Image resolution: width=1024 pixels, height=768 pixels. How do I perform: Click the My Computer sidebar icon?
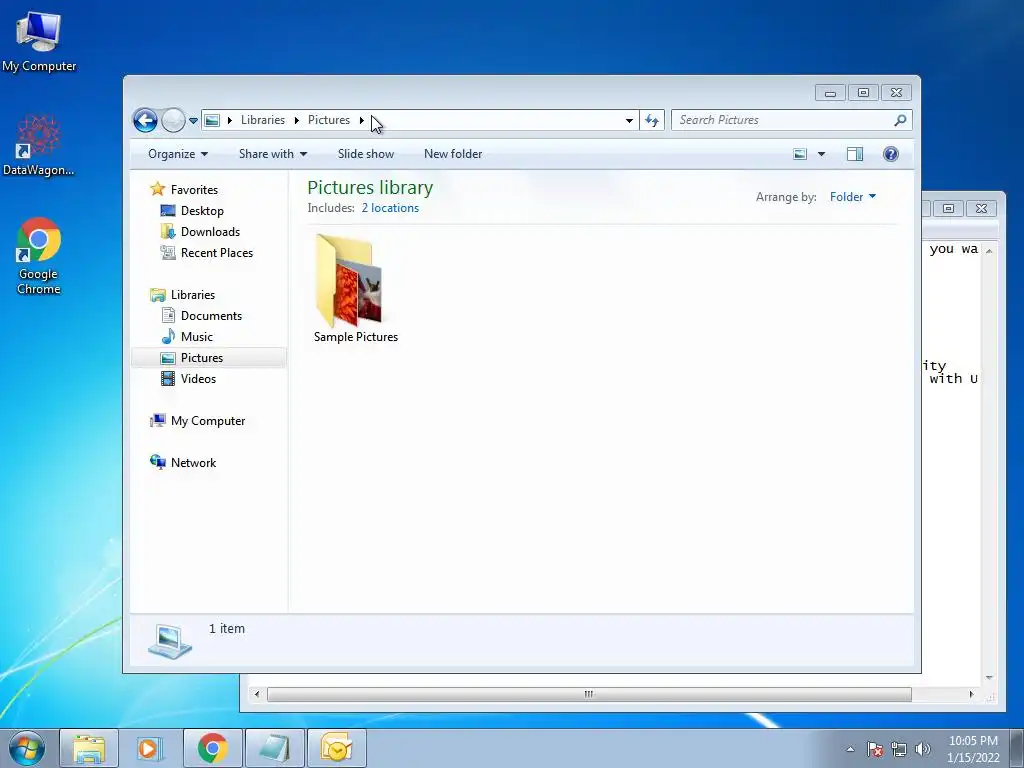[157, 421]
